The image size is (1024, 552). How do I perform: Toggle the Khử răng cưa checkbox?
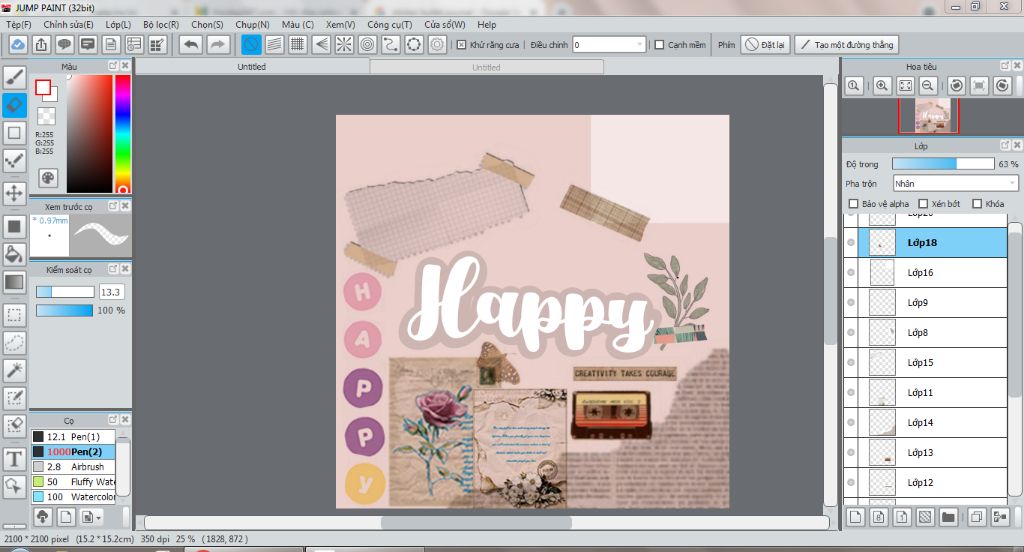click(x=461, y=44)
